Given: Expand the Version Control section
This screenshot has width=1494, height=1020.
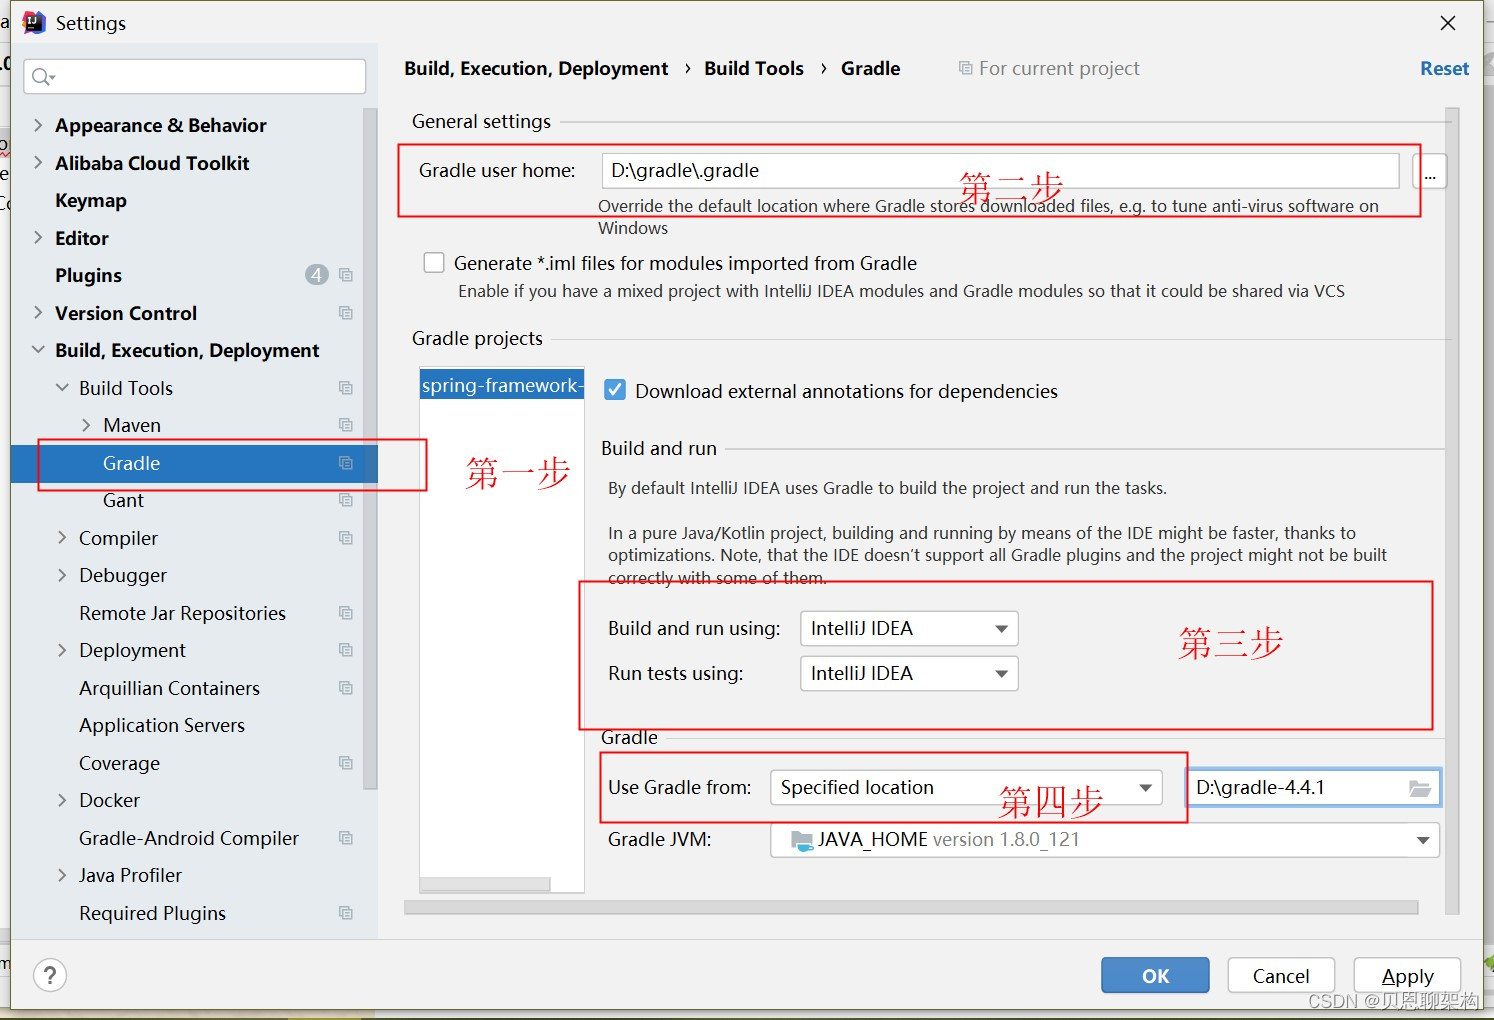Looking at the screenshot, I should 38,313.
